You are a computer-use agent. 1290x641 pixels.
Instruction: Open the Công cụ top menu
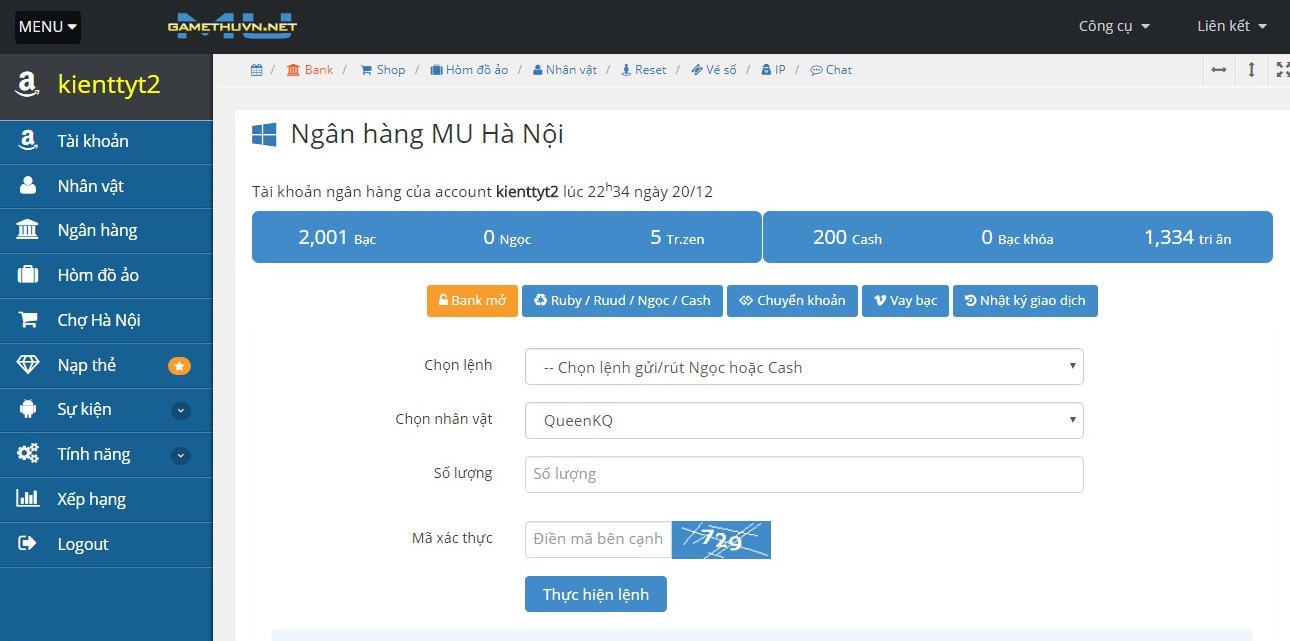pos(1114,26)
